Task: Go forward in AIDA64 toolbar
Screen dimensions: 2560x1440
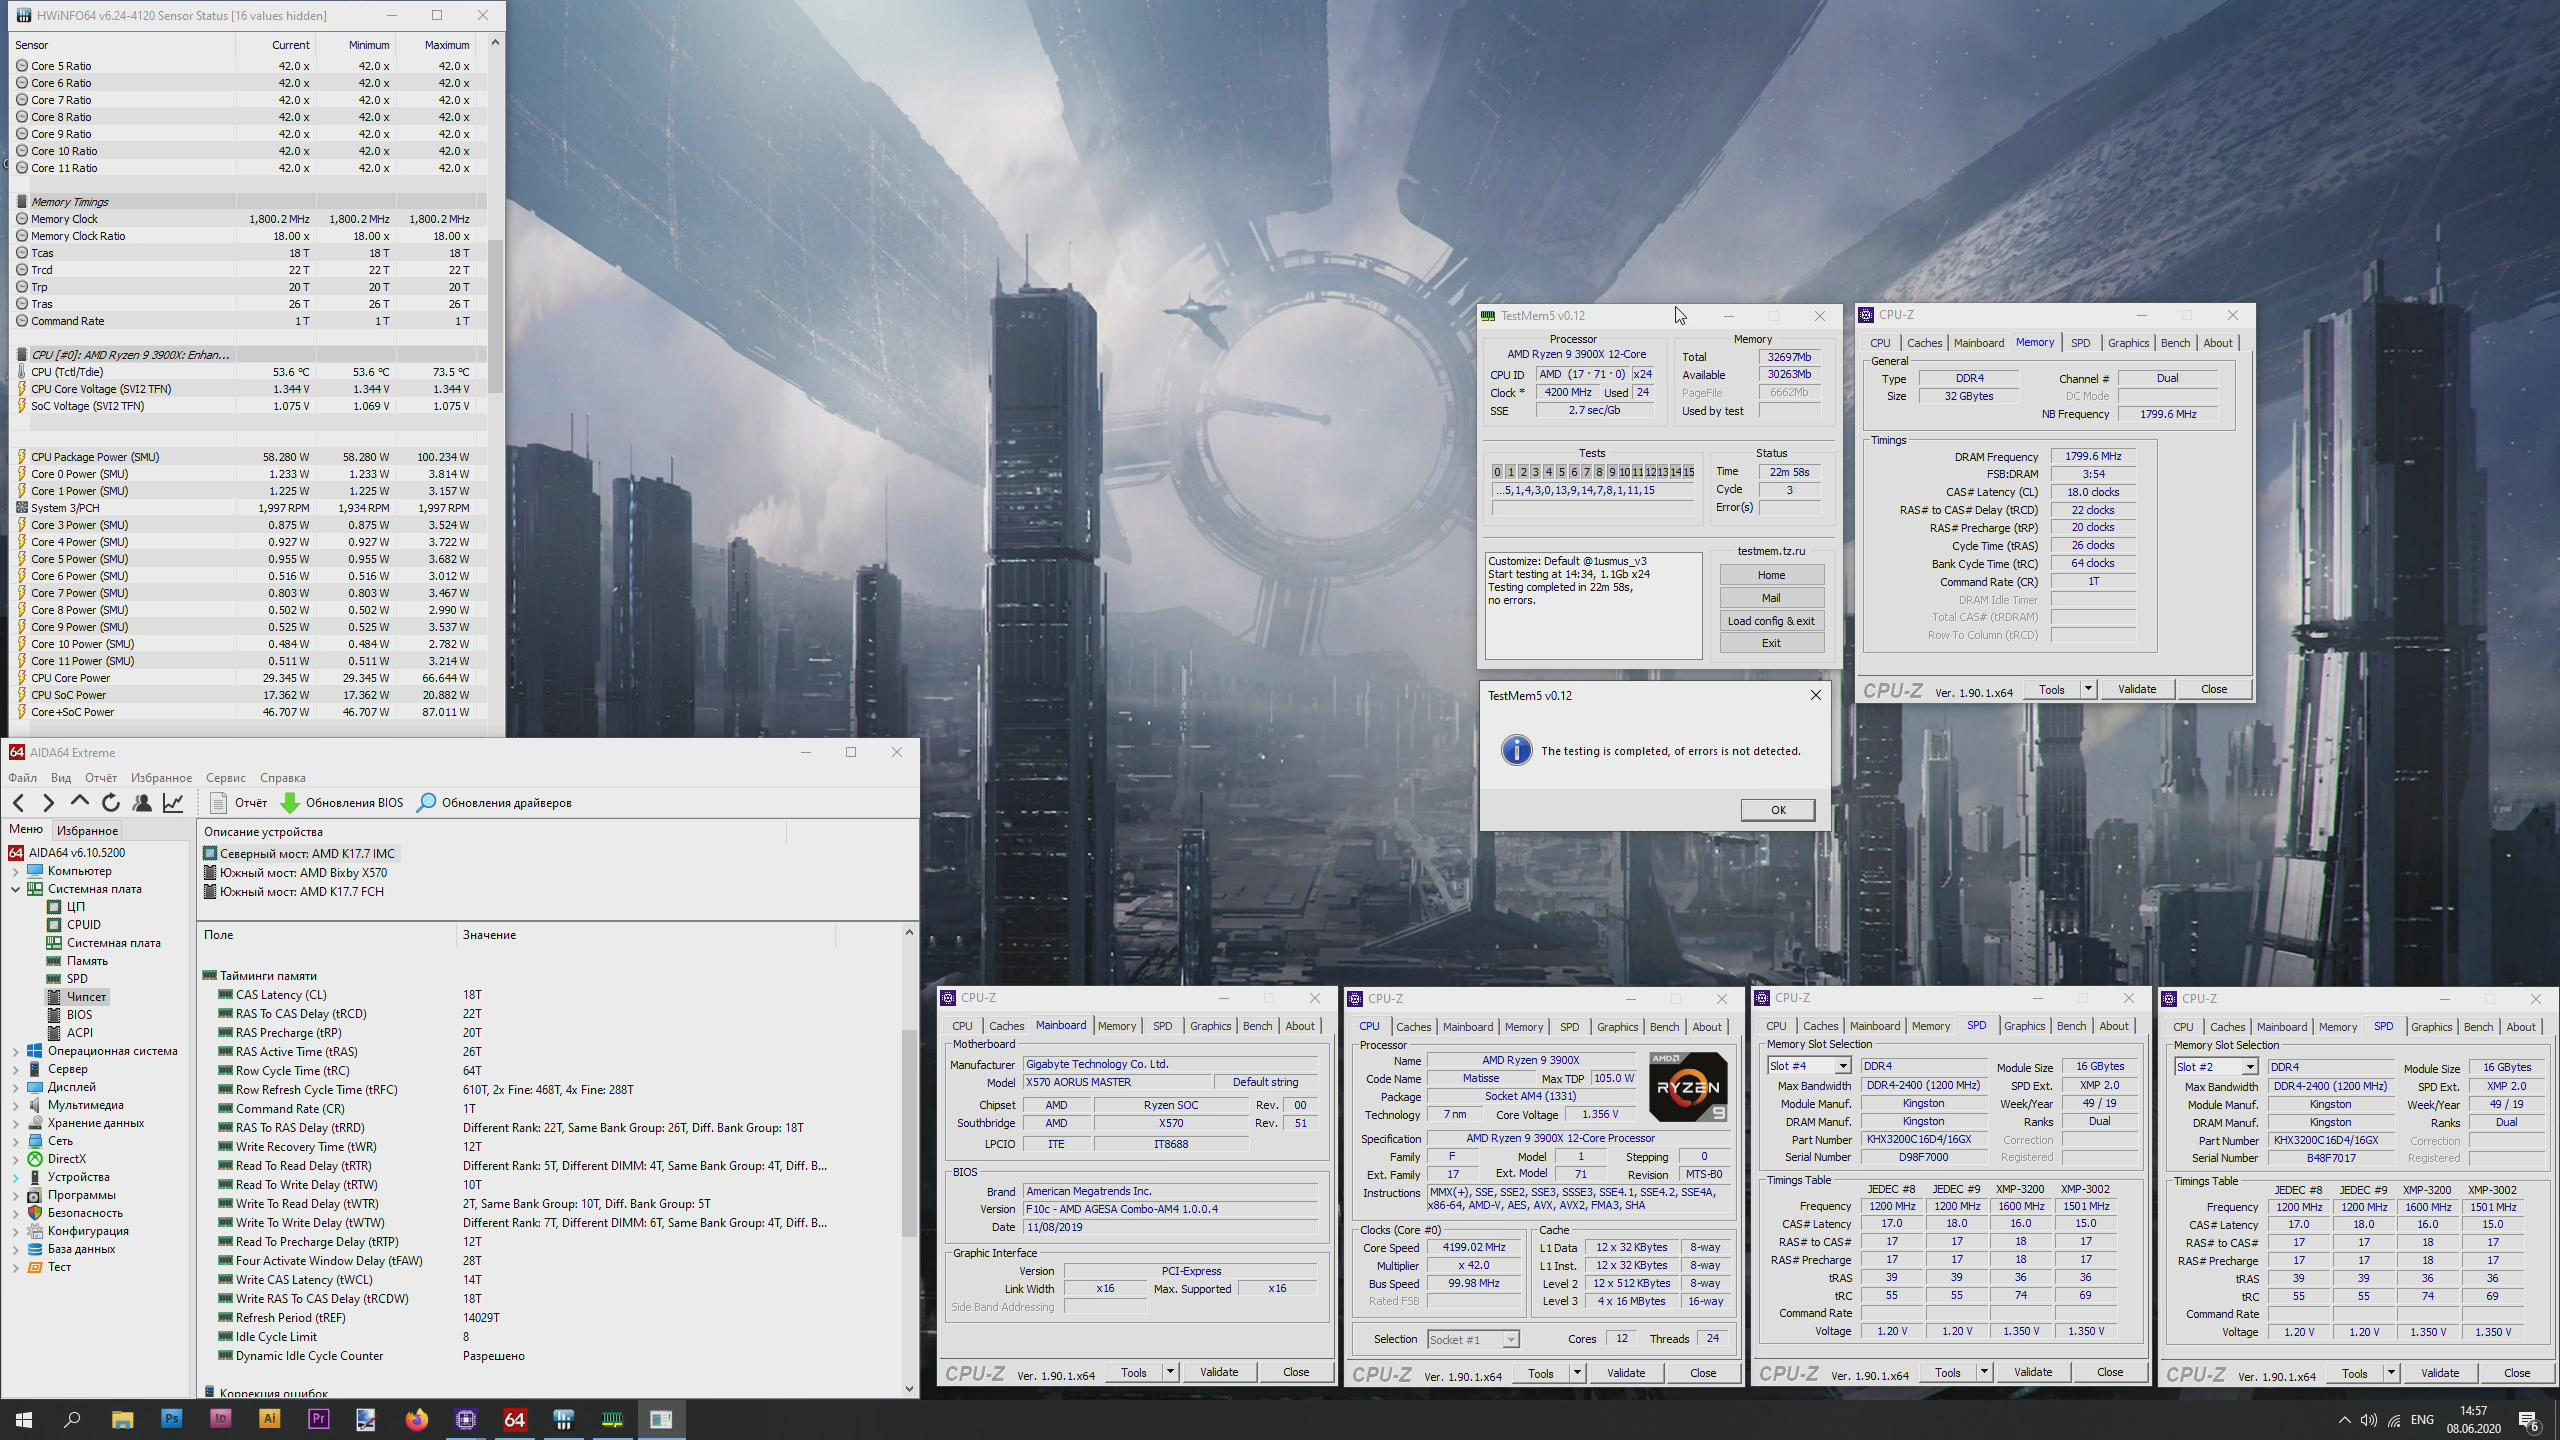Action: tap(48, 802)
